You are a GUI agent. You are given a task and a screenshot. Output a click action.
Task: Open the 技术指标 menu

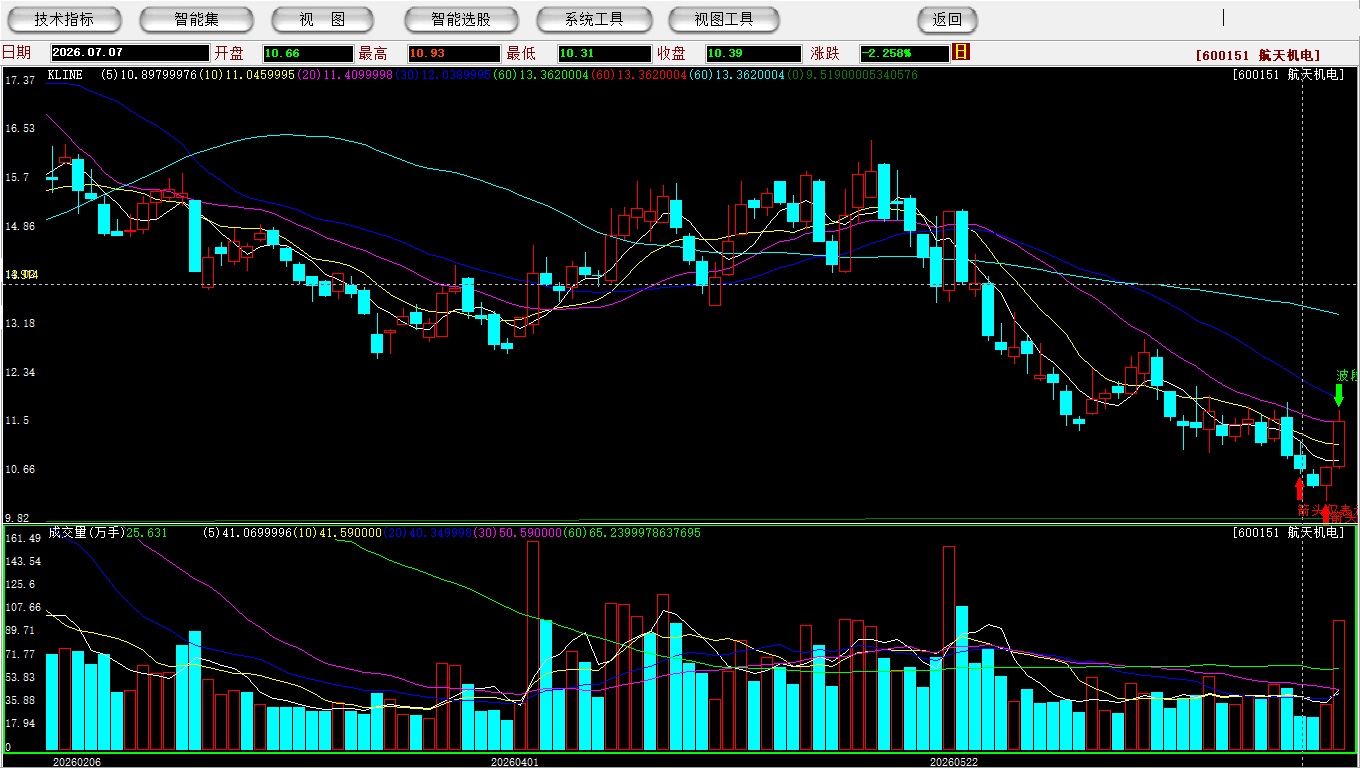click(64, 19)
